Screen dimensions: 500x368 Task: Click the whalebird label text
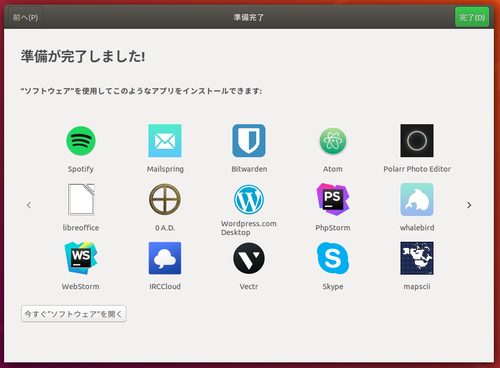pyautogui.click(x=417, y=228)
